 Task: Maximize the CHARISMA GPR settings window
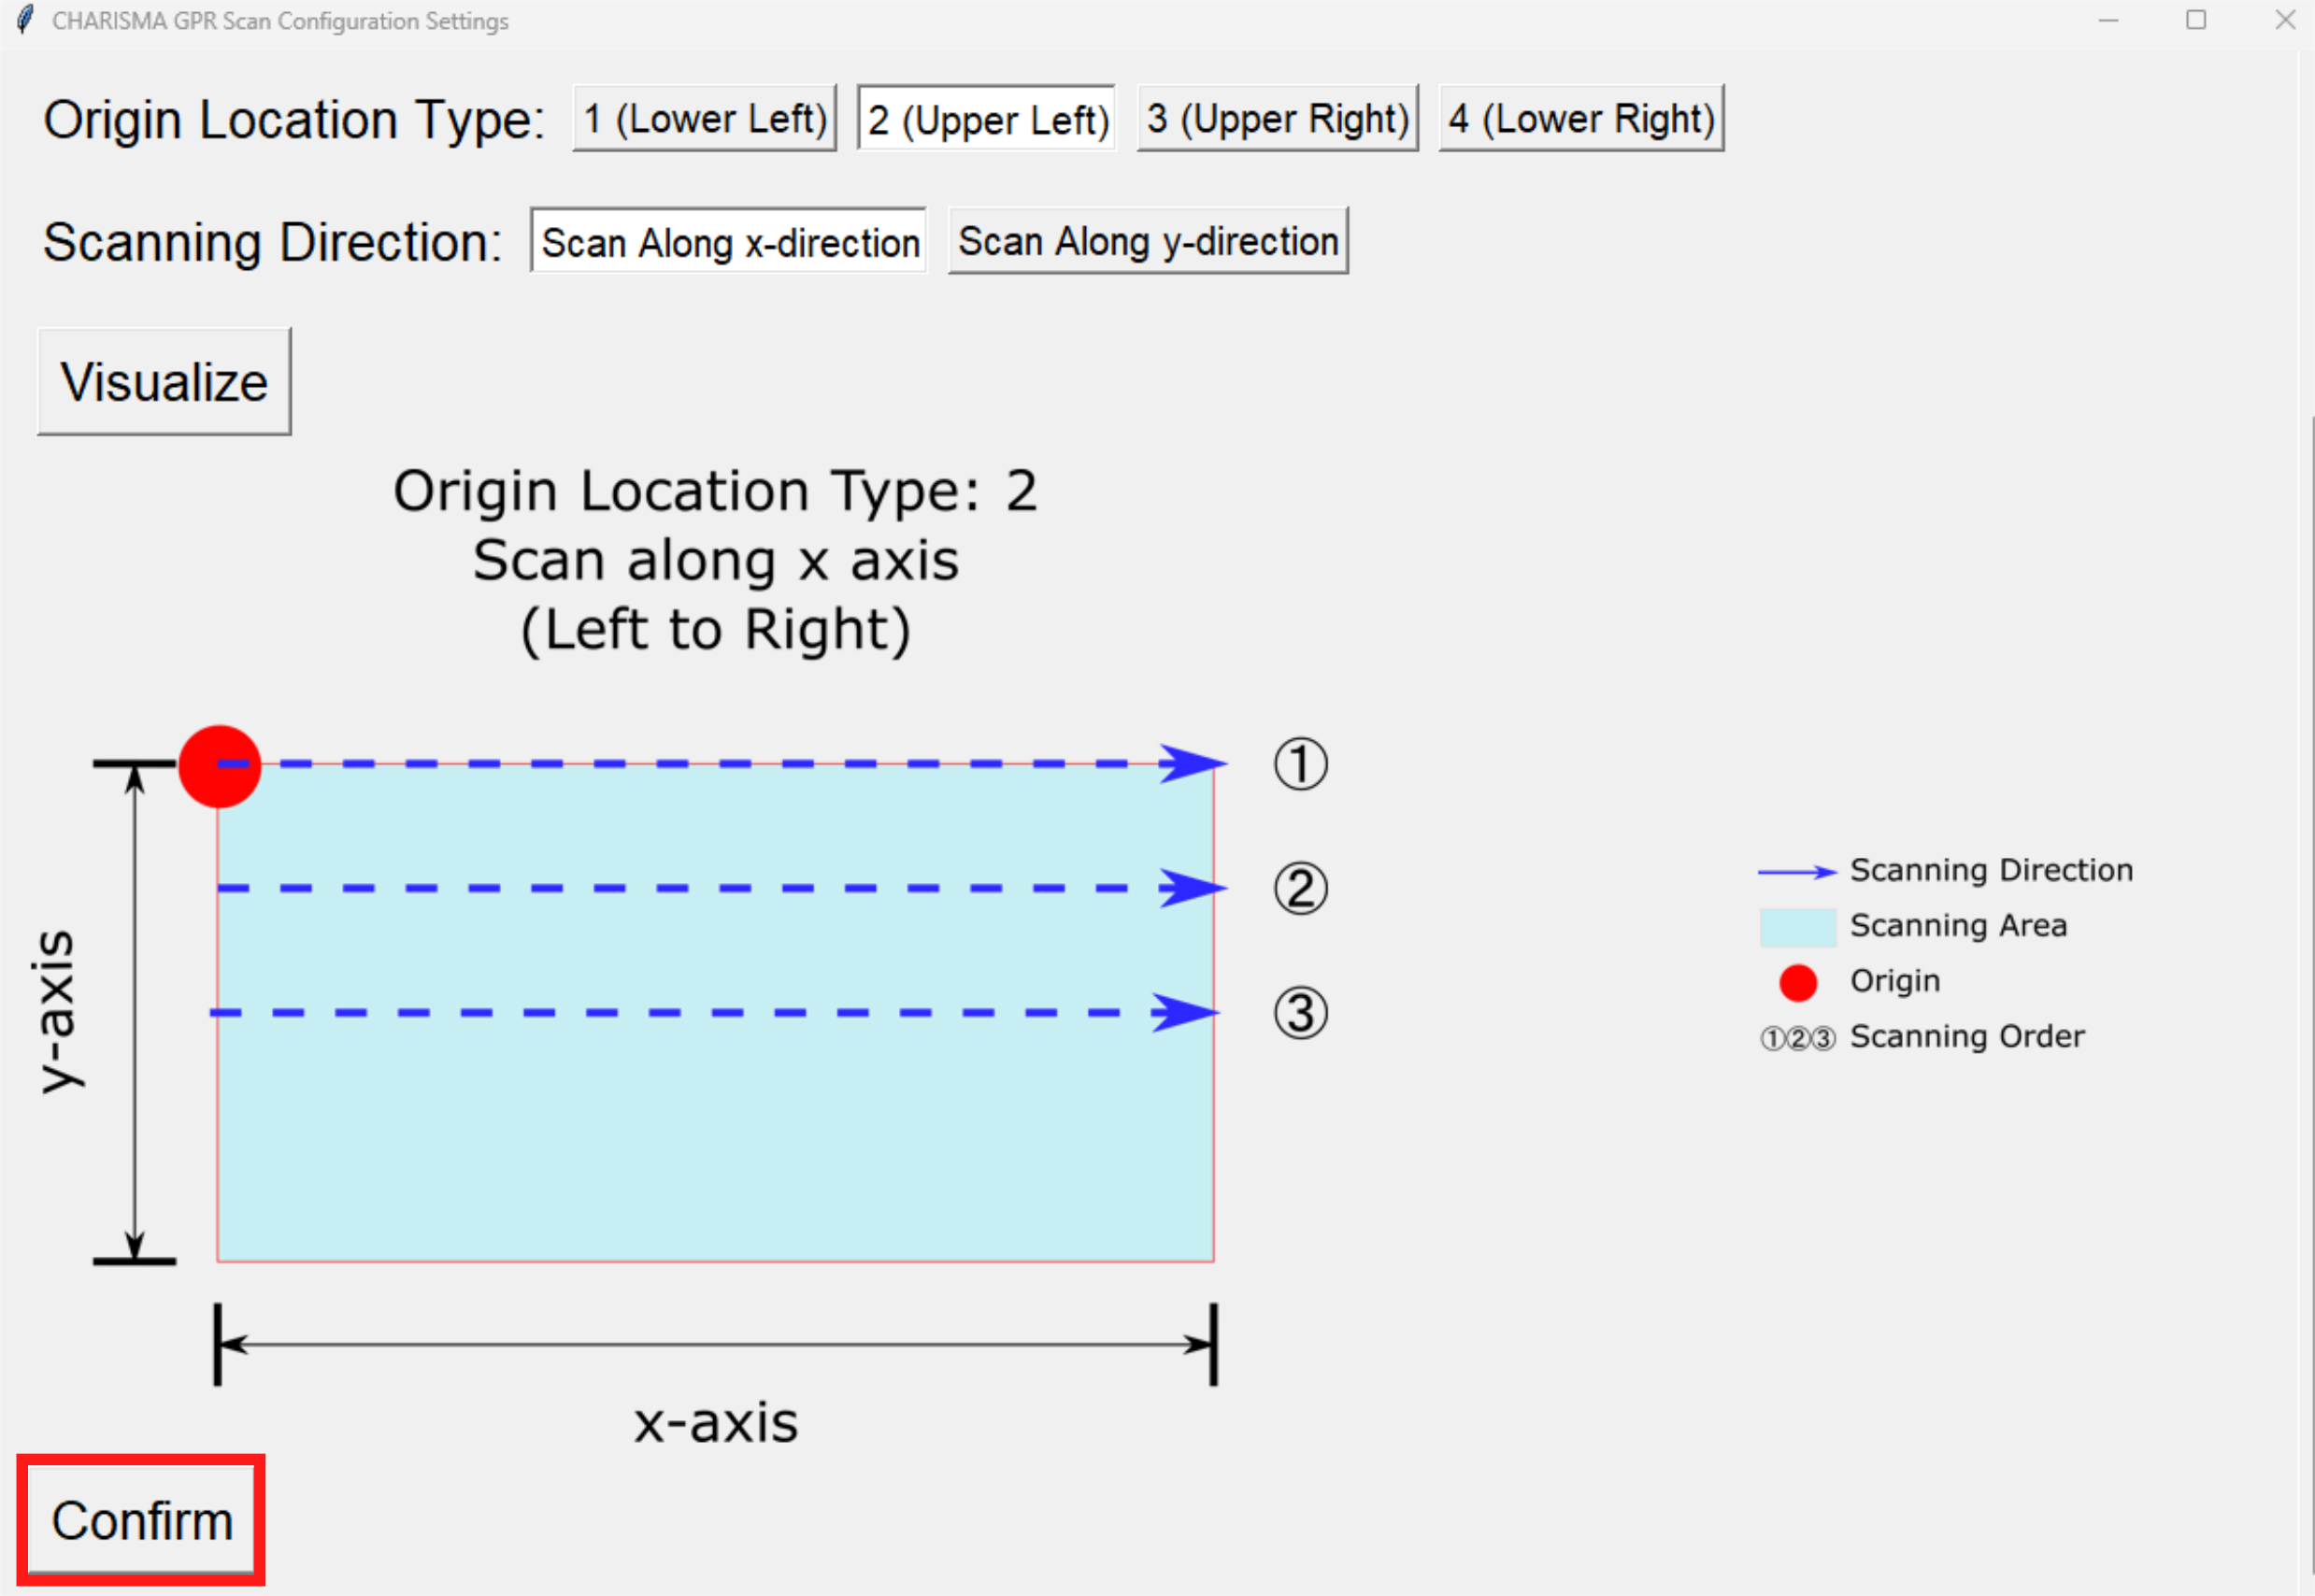click(x=2196, y=20)
